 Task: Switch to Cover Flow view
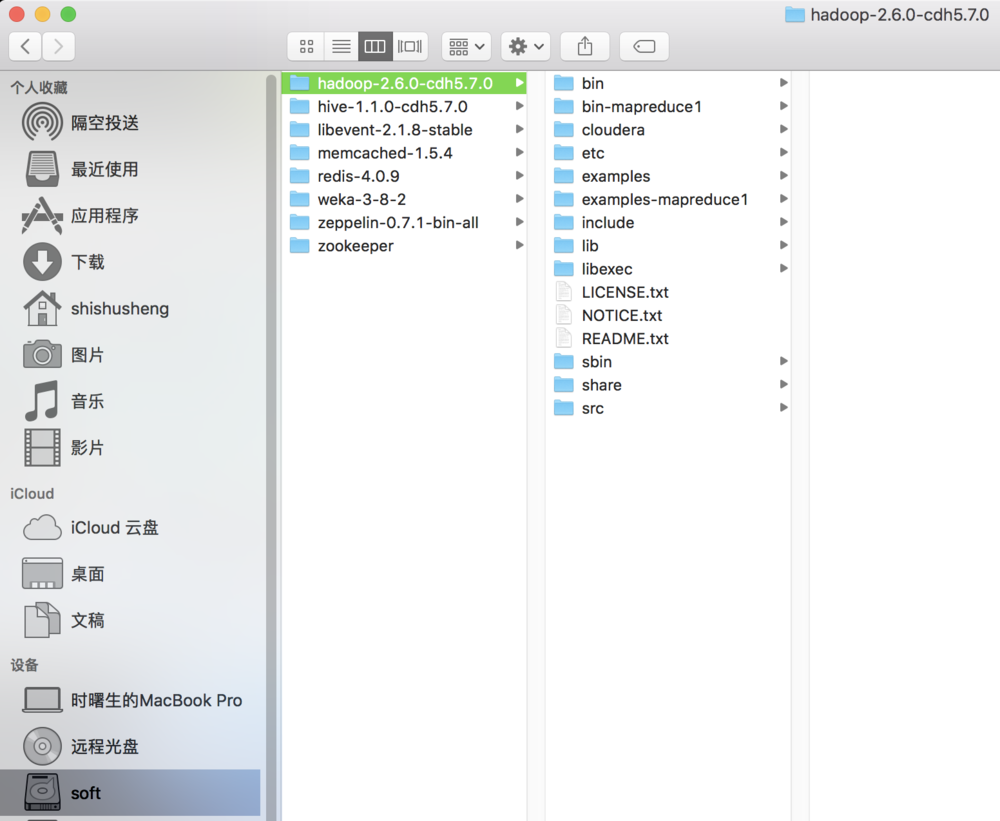point(409,46)
